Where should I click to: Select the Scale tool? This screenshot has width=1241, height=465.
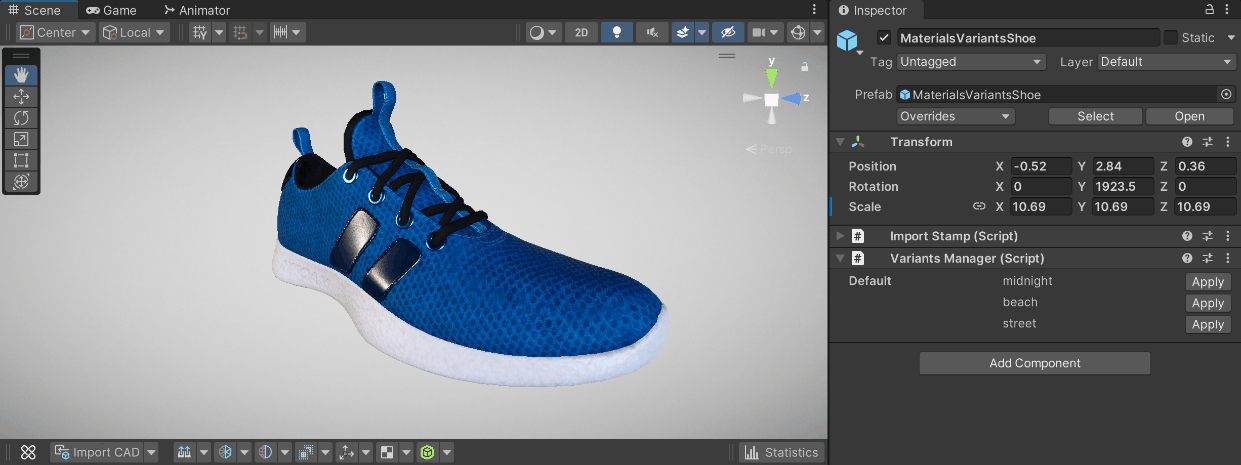tap(21, 139)
